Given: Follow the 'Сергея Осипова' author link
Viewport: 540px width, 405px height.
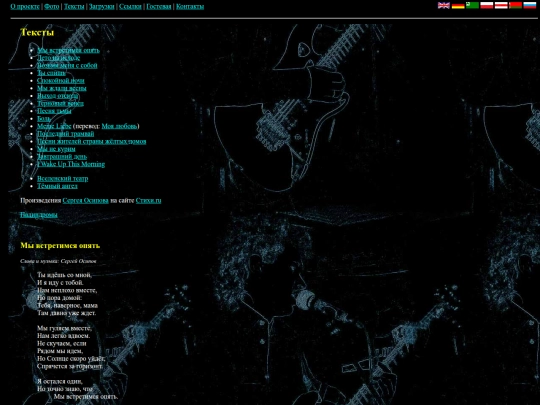Looking at the screenshot, I should pyautogui.click(x=85, y=200).
